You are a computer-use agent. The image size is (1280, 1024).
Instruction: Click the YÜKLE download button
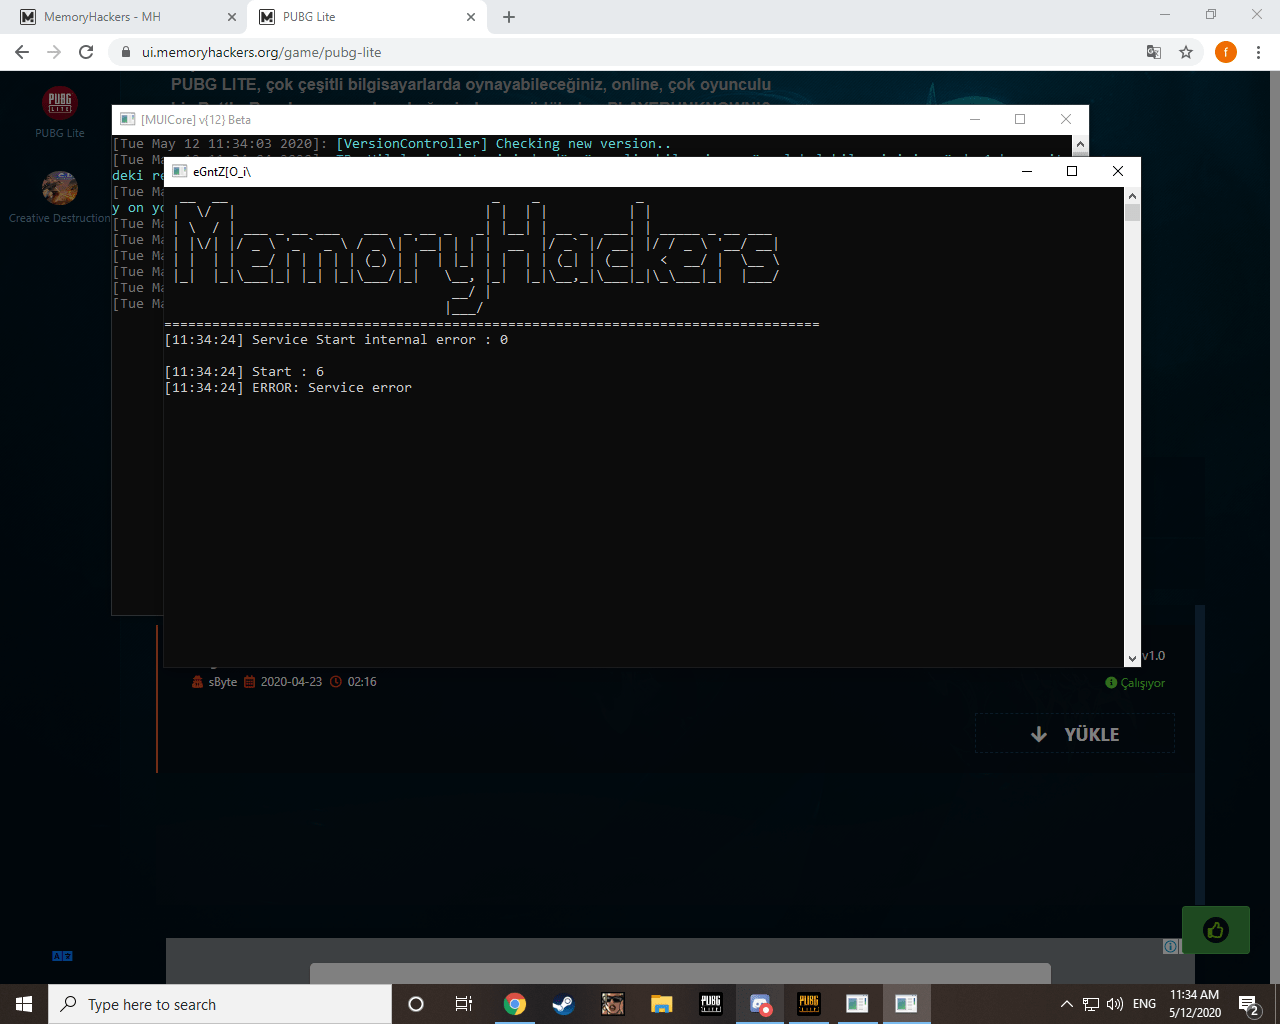click(1075, 734)
